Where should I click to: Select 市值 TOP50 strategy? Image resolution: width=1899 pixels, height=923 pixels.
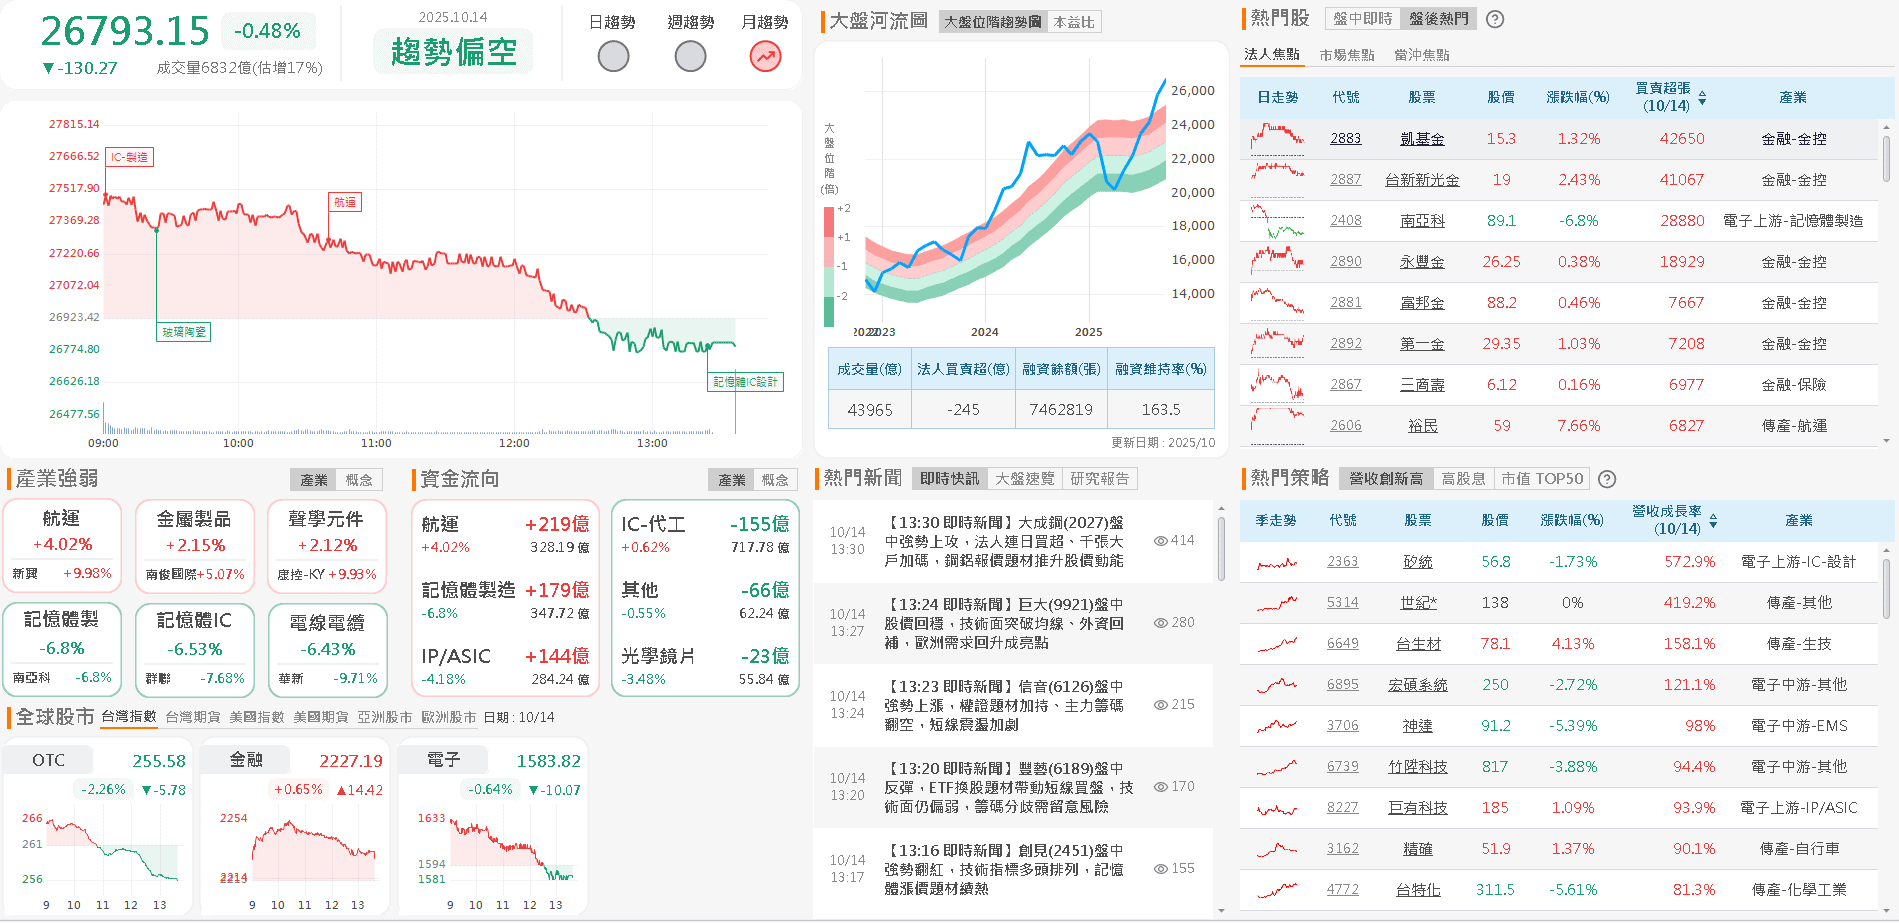[x=1542, y=479]
